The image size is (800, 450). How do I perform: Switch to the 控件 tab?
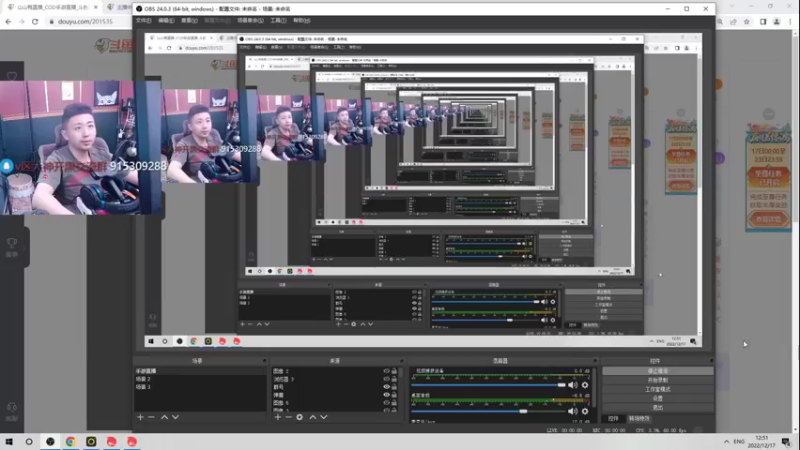613,419
